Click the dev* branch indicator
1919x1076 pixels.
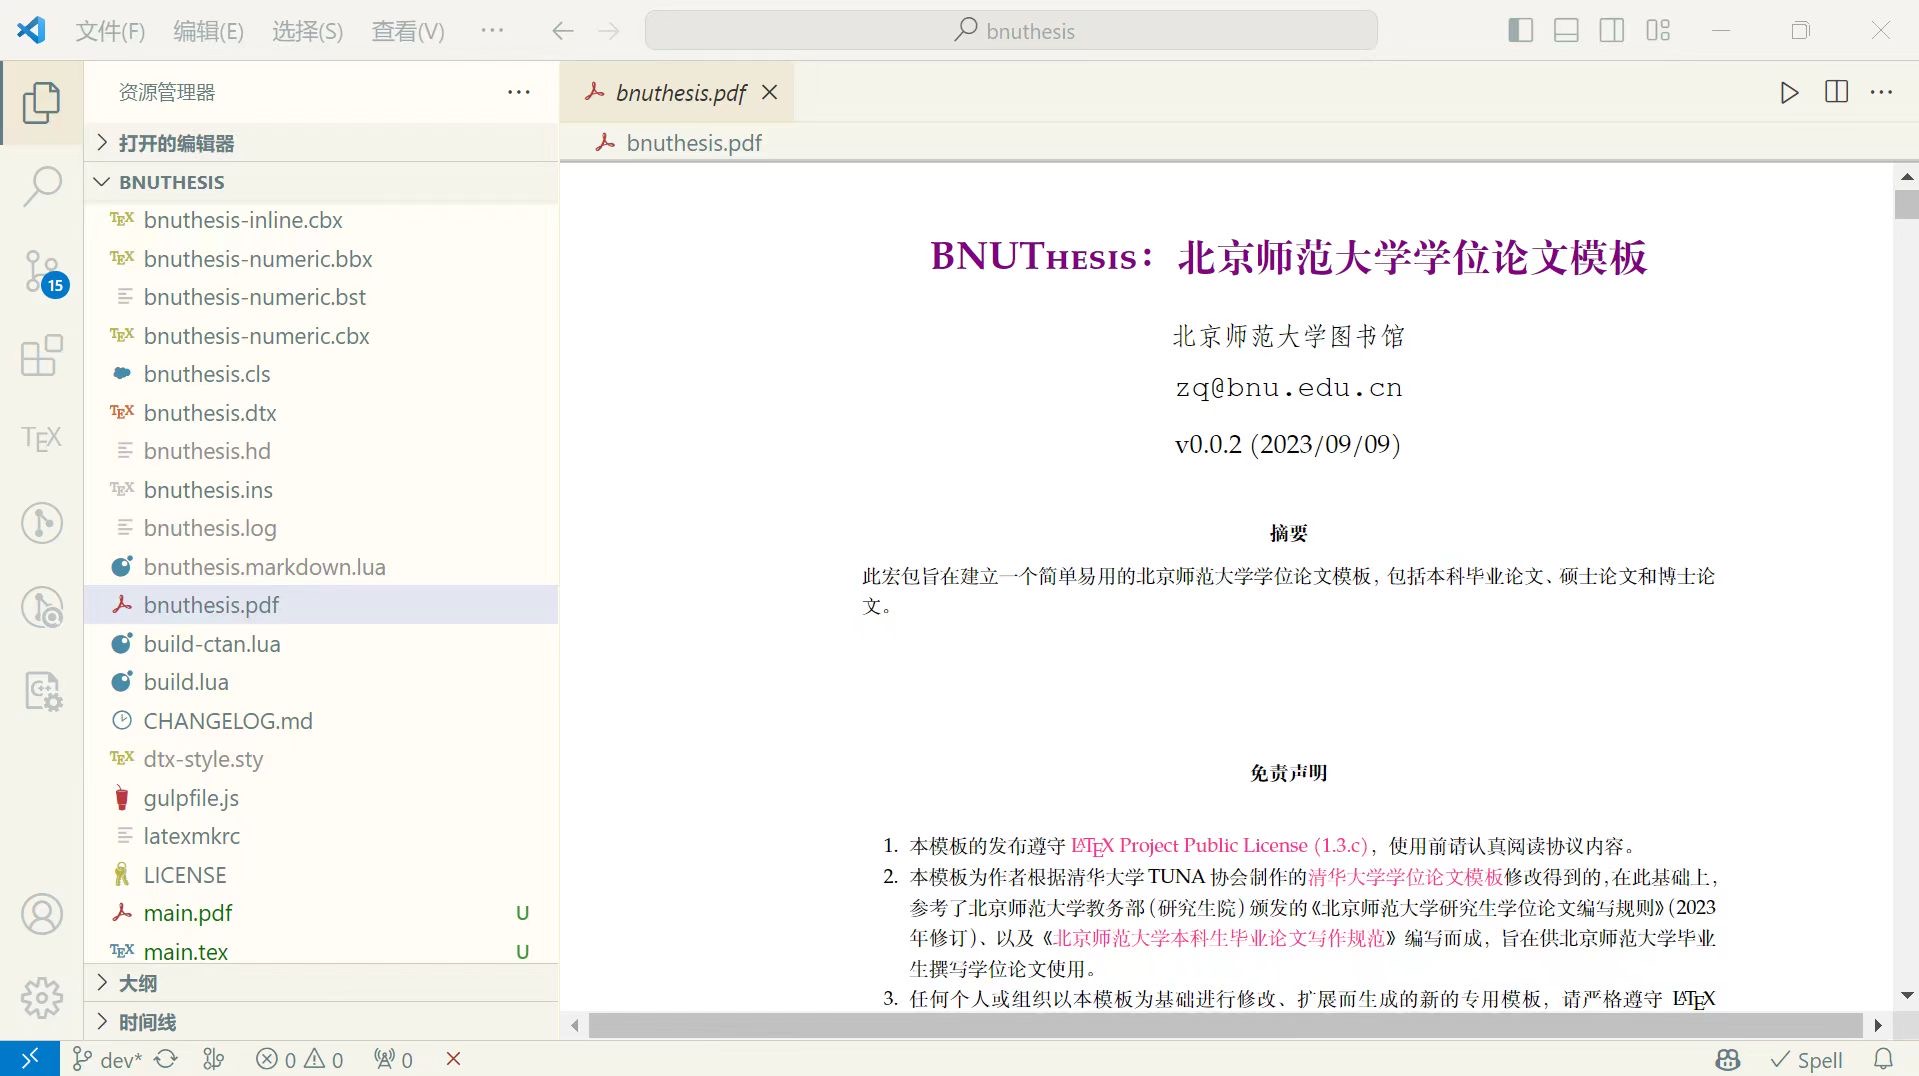click(x=107, y=1059)
